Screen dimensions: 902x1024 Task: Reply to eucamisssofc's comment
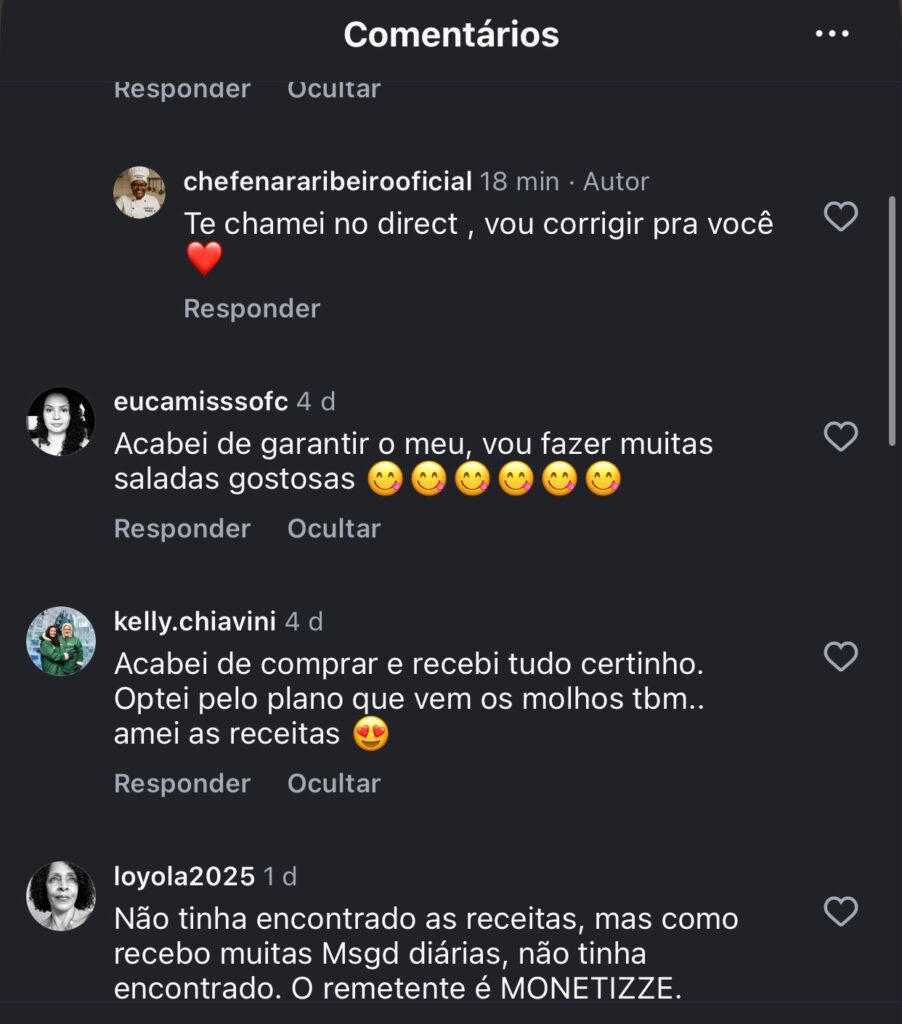[x=182, y=528]
